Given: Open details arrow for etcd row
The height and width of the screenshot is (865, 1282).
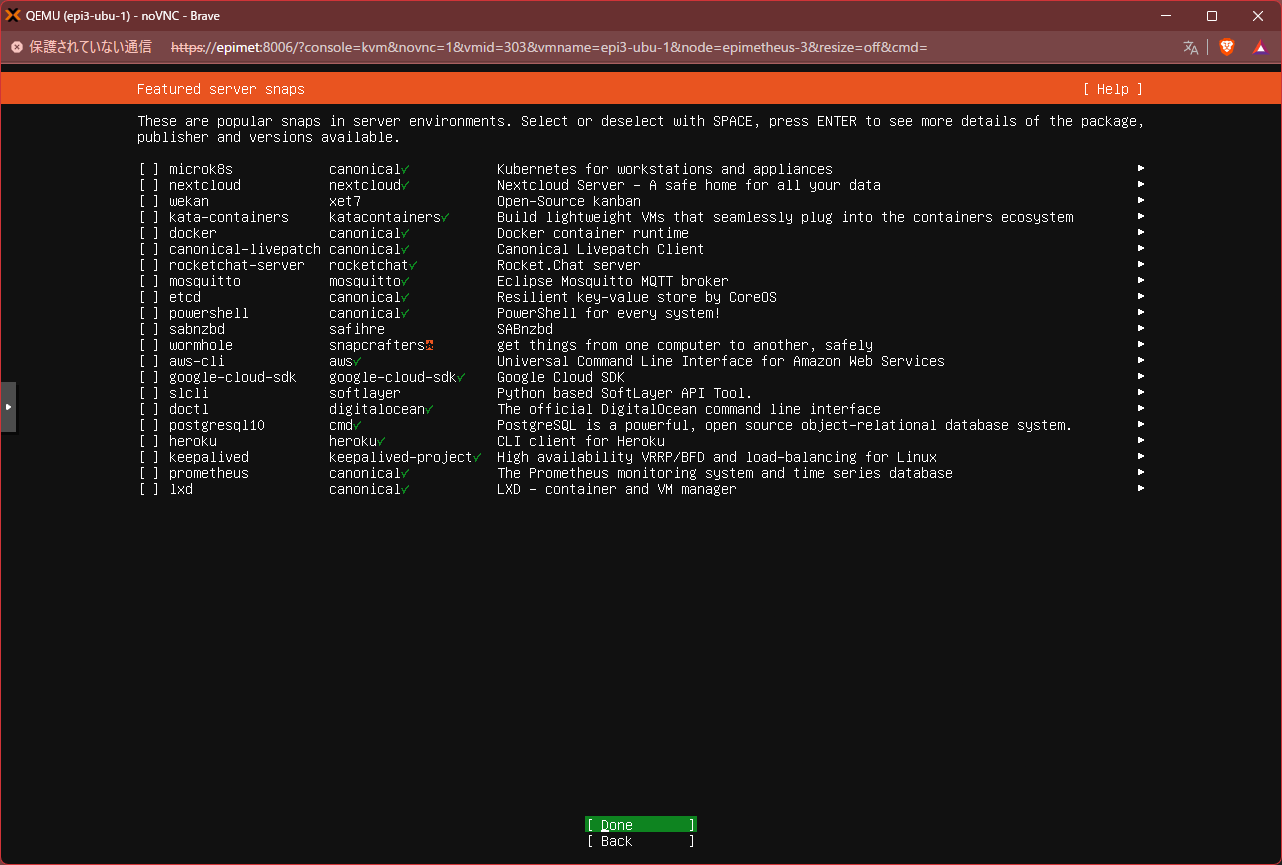Looking at the screenshot, I should pos(1141,297).
